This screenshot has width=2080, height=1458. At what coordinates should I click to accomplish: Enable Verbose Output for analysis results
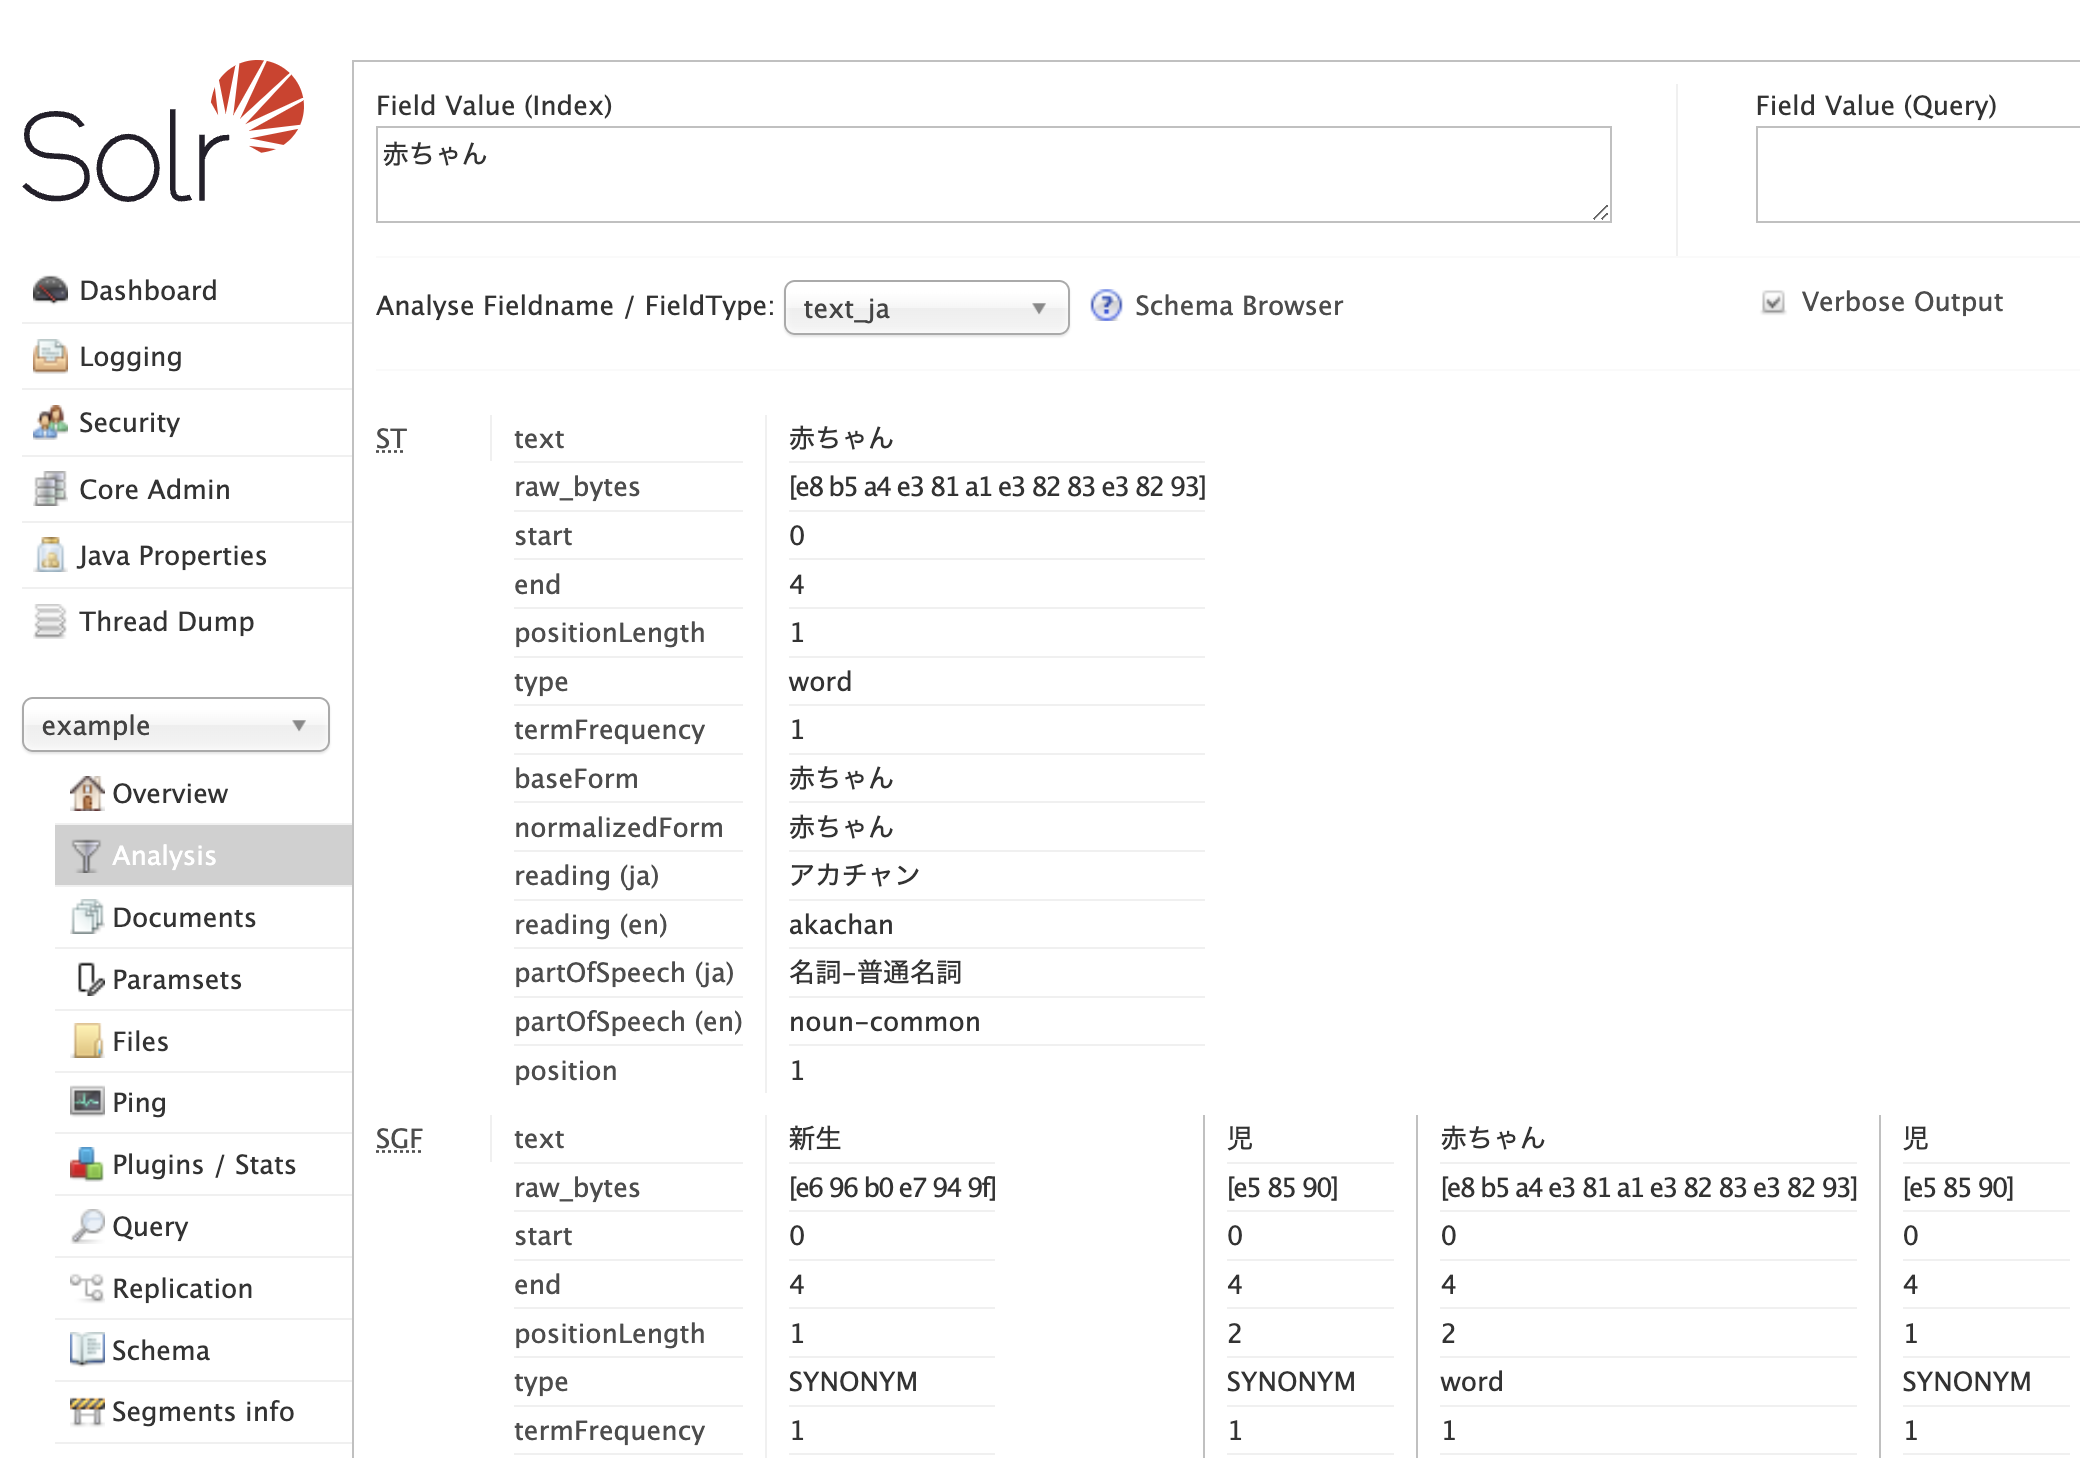pyautogui.click(x=1772, y=304)
